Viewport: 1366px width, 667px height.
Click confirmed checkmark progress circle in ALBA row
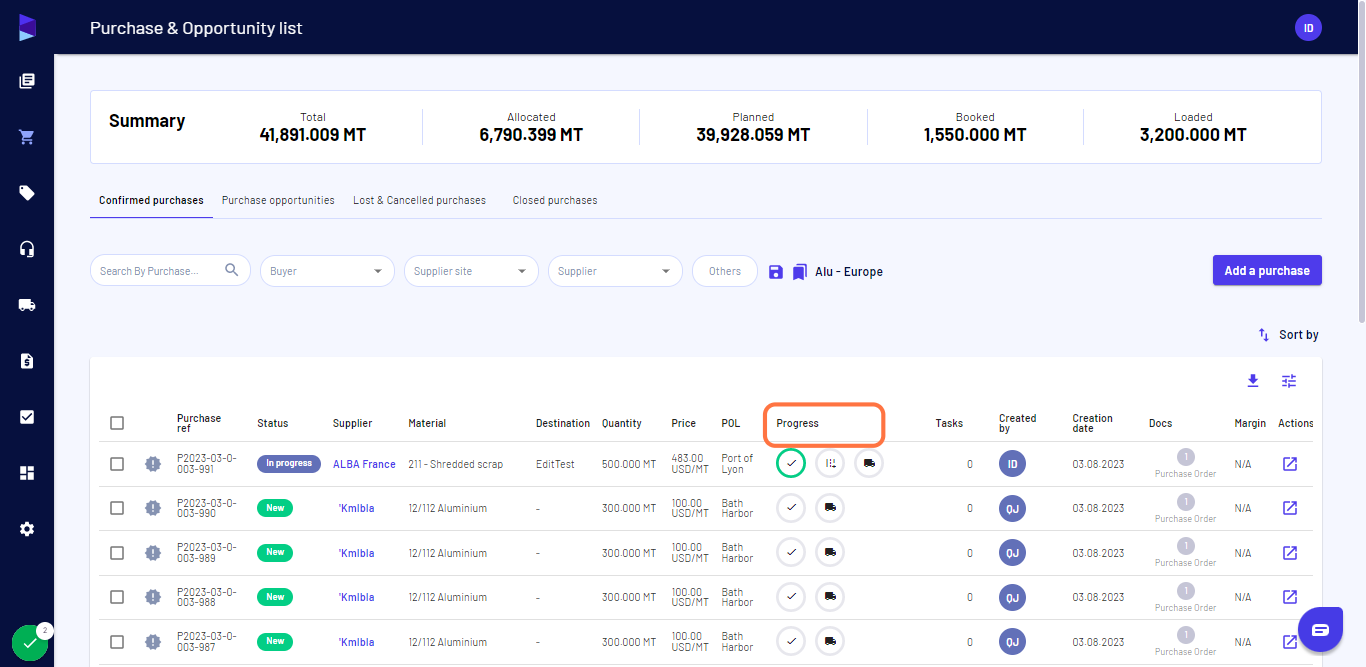(x=791, y=463)
